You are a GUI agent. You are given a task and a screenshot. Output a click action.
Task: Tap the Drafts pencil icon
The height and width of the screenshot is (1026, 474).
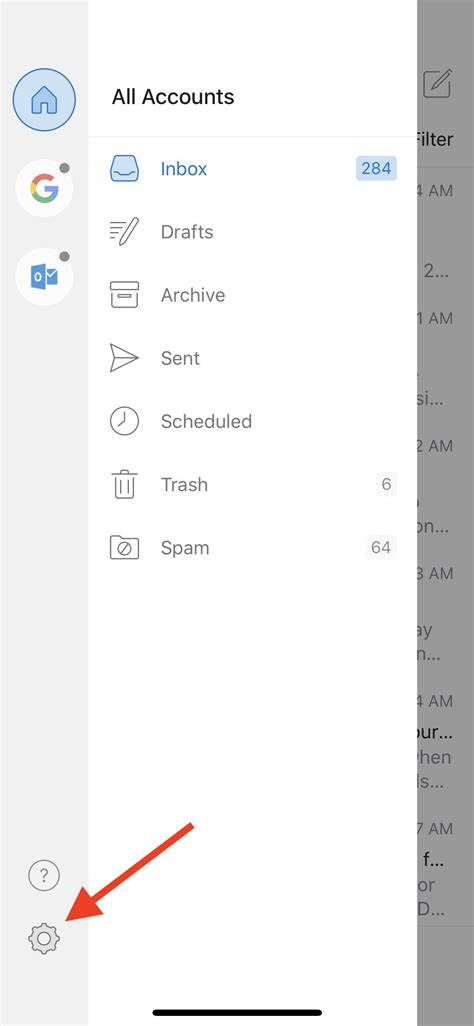(x=124, y=232)
